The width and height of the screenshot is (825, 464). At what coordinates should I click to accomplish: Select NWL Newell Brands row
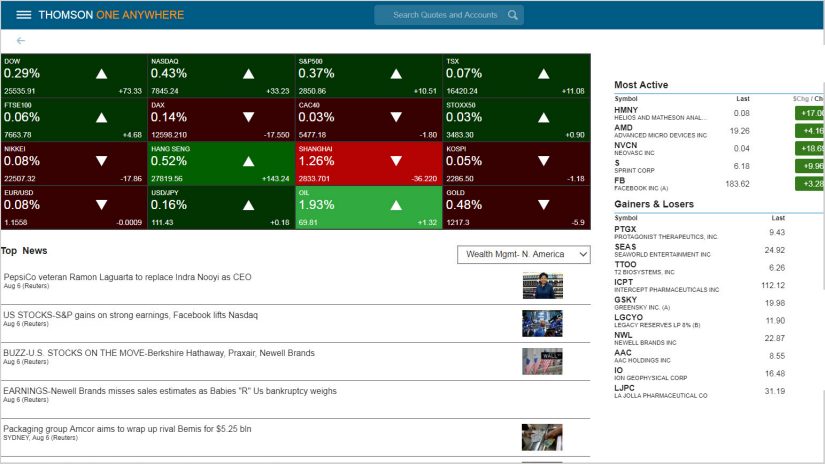700,338
